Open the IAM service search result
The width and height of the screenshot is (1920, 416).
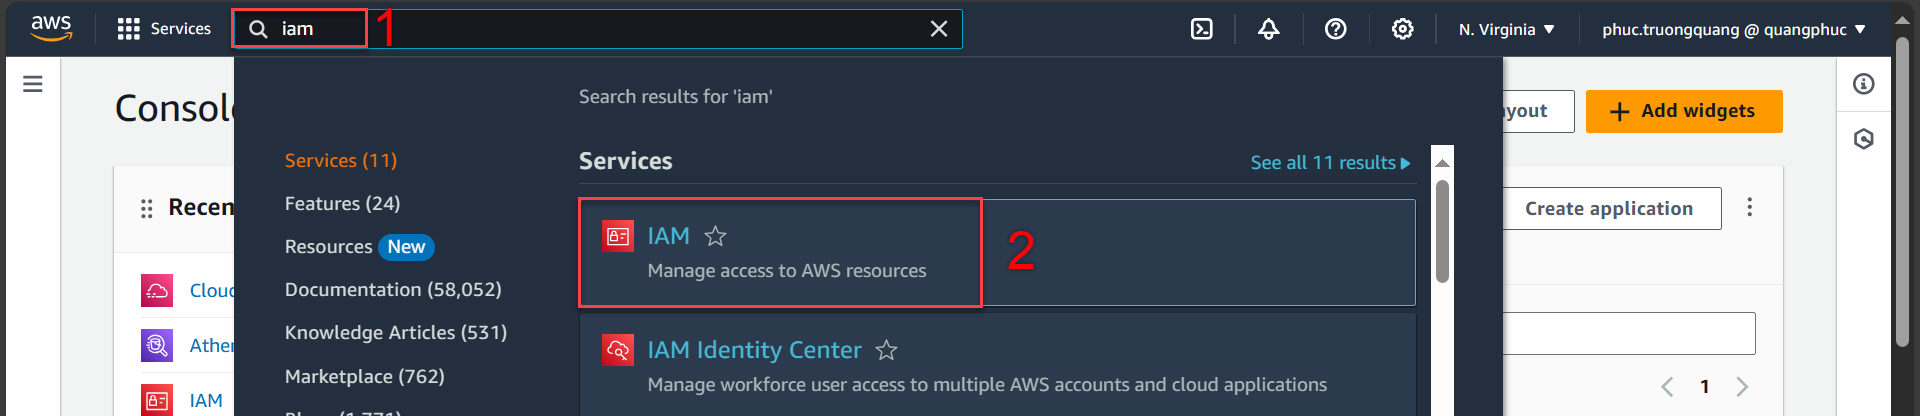click(780, 252)
